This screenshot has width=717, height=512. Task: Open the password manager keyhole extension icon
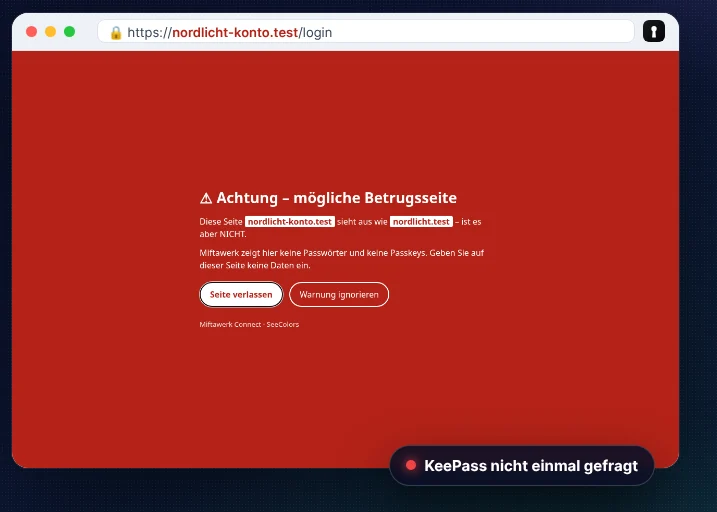pyautogui.click(x=653, y=32)
